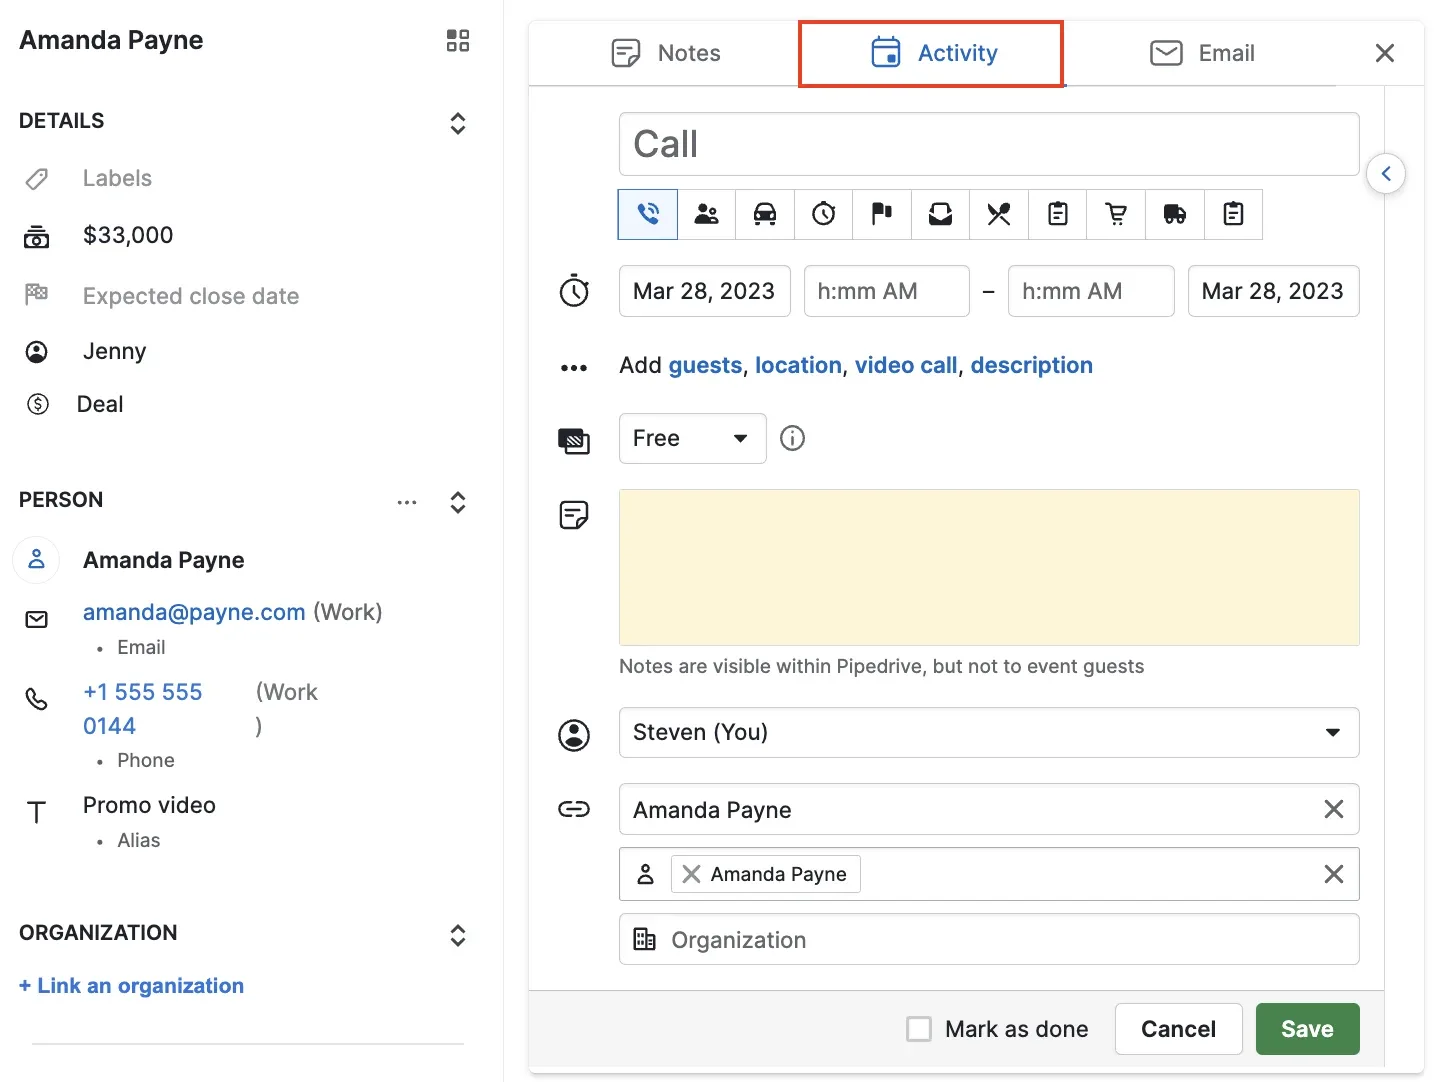Pick the flag activity type icon

(x=882, y=214)
